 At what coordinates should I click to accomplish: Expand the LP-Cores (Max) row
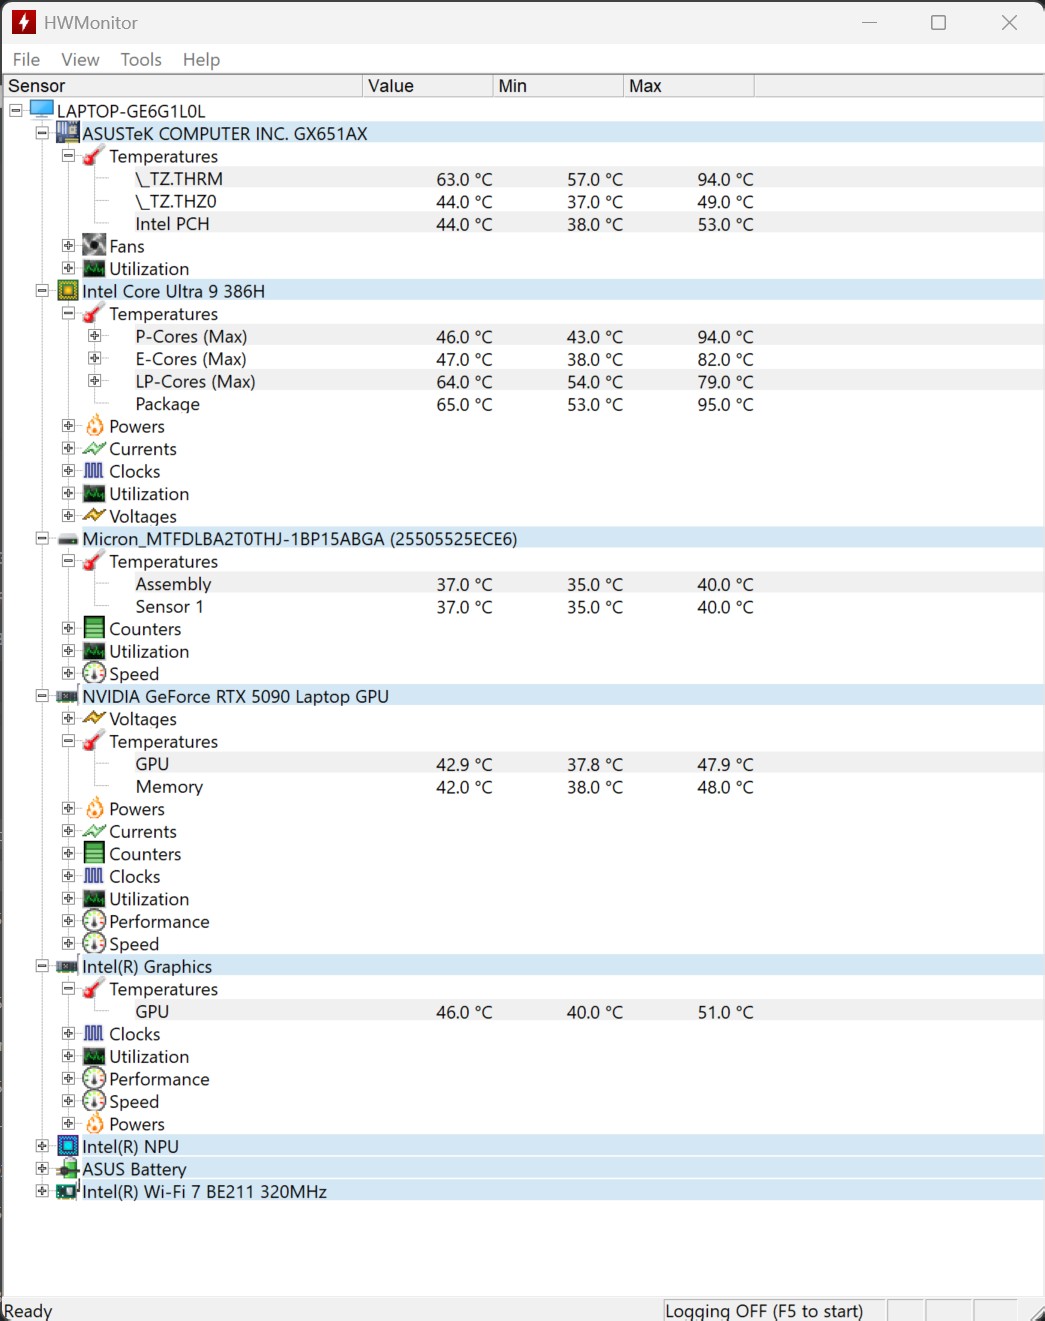(x=94, y=381)
